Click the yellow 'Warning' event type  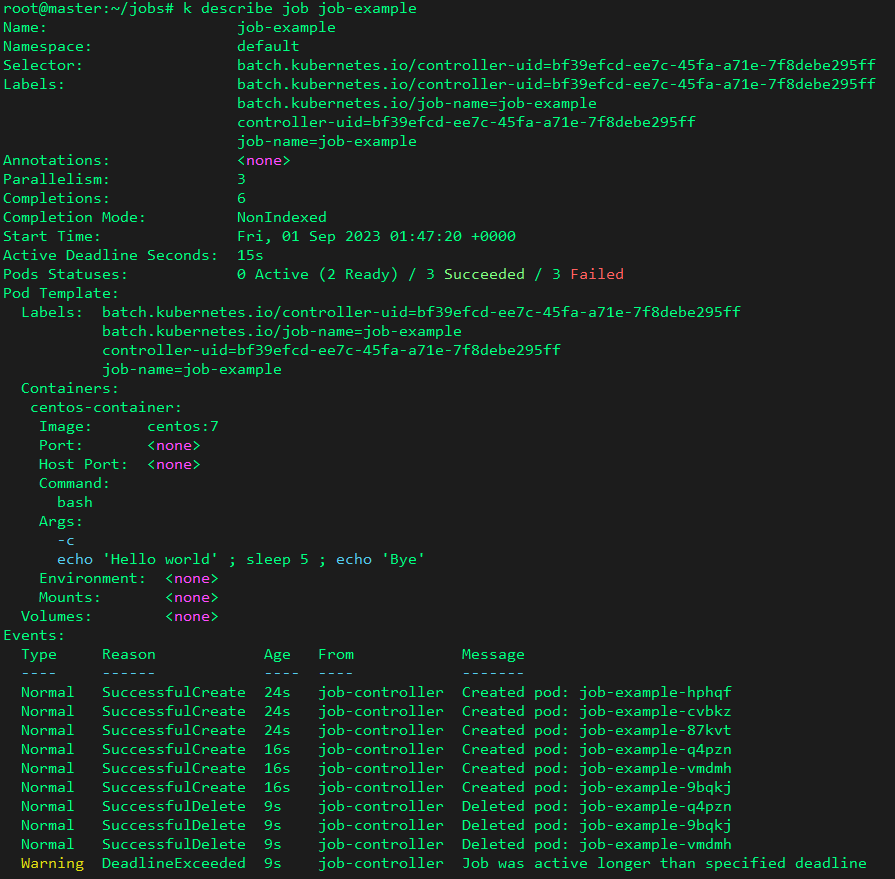pos(53,863)
